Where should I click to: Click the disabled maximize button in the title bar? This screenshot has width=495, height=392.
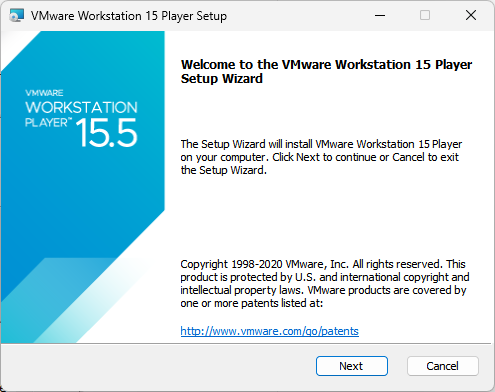425,15
